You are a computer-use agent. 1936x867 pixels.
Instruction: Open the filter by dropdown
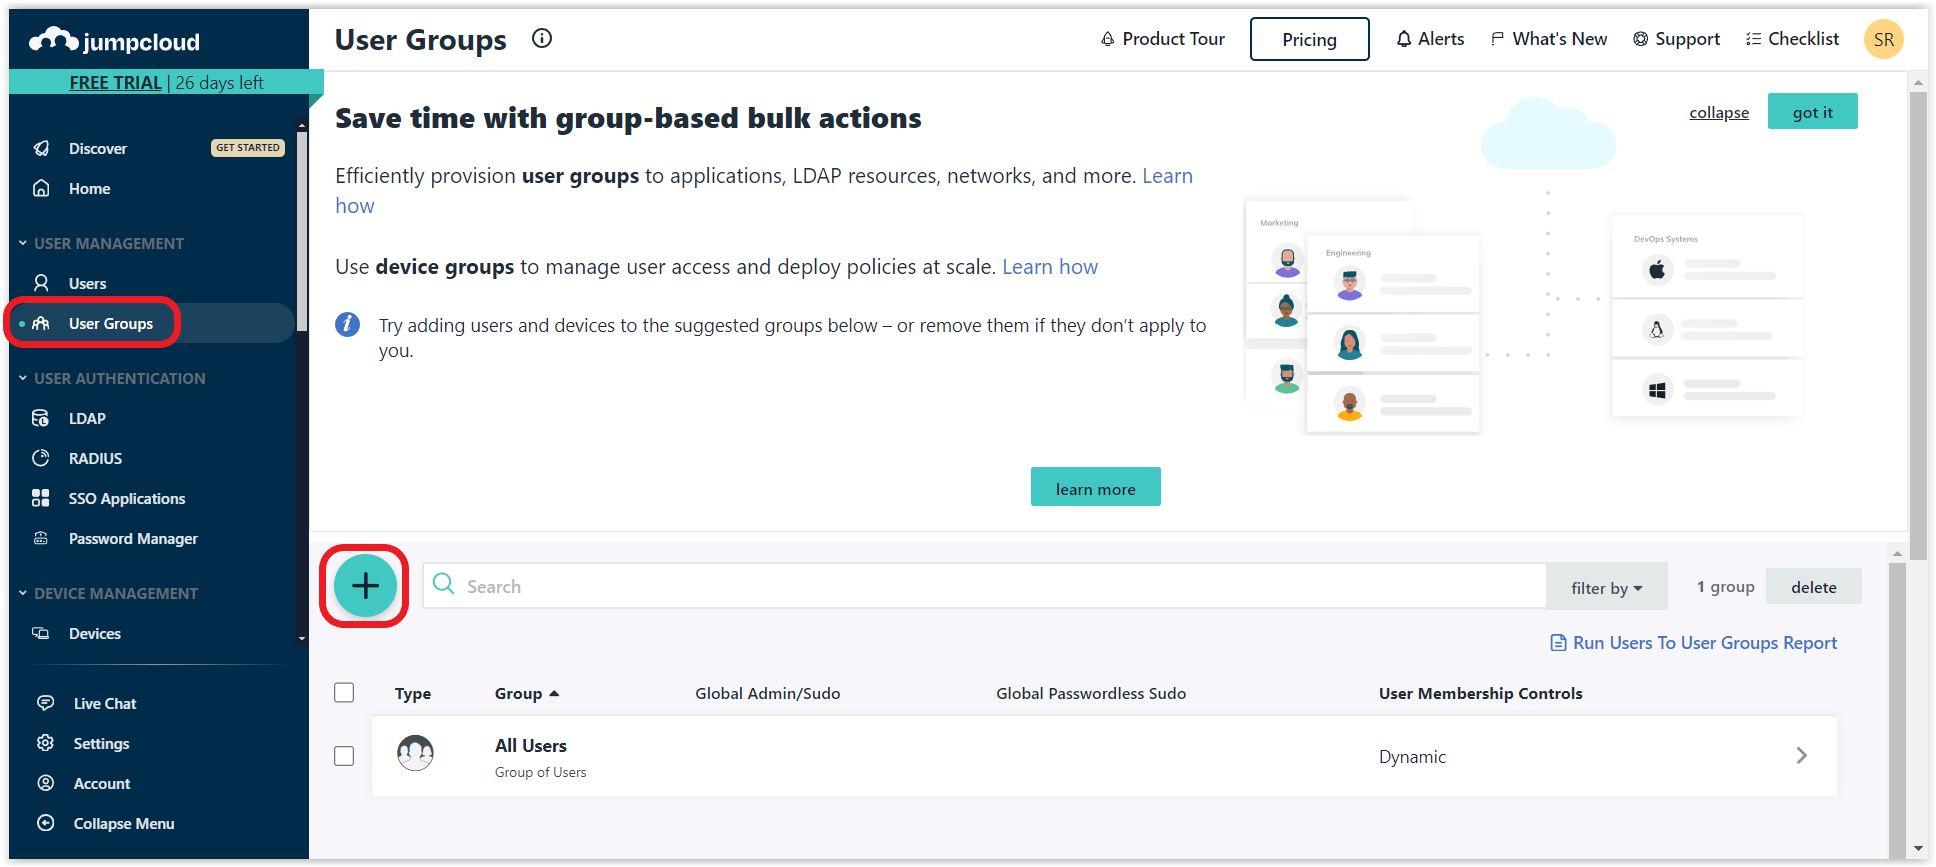[1606, 587]
